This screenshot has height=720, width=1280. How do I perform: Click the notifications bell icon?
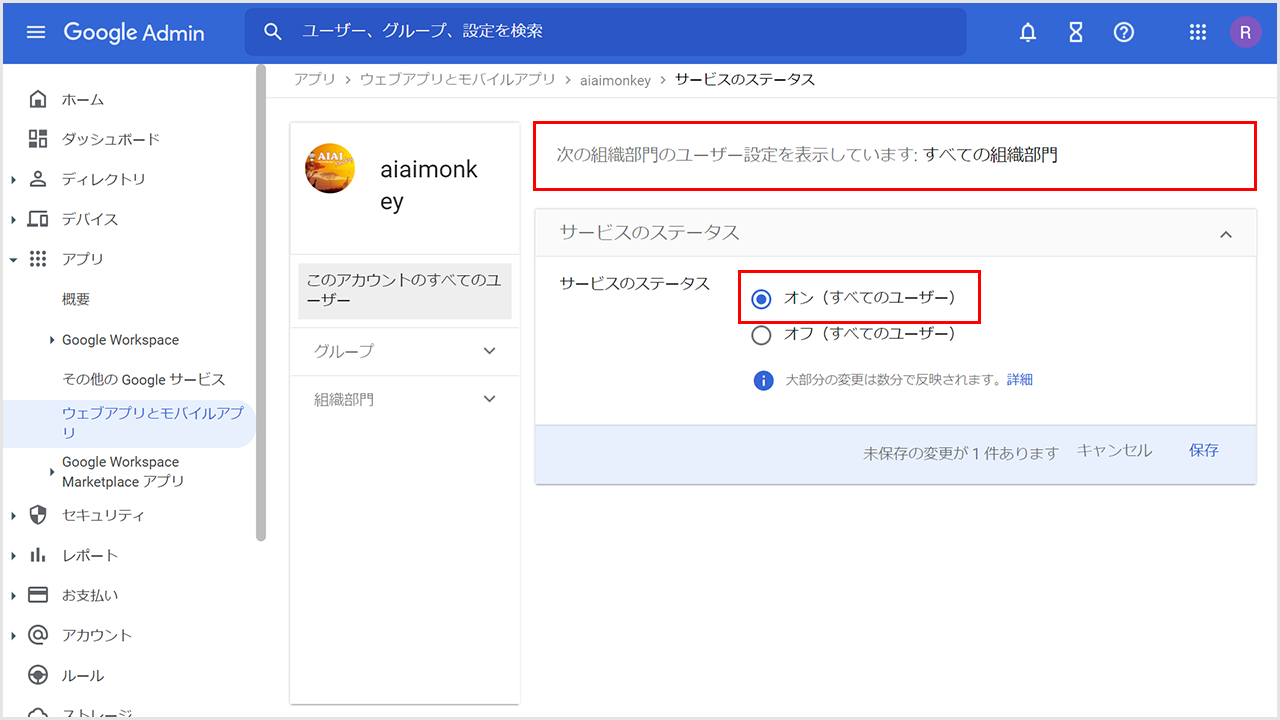click(x=1028, y=32)
